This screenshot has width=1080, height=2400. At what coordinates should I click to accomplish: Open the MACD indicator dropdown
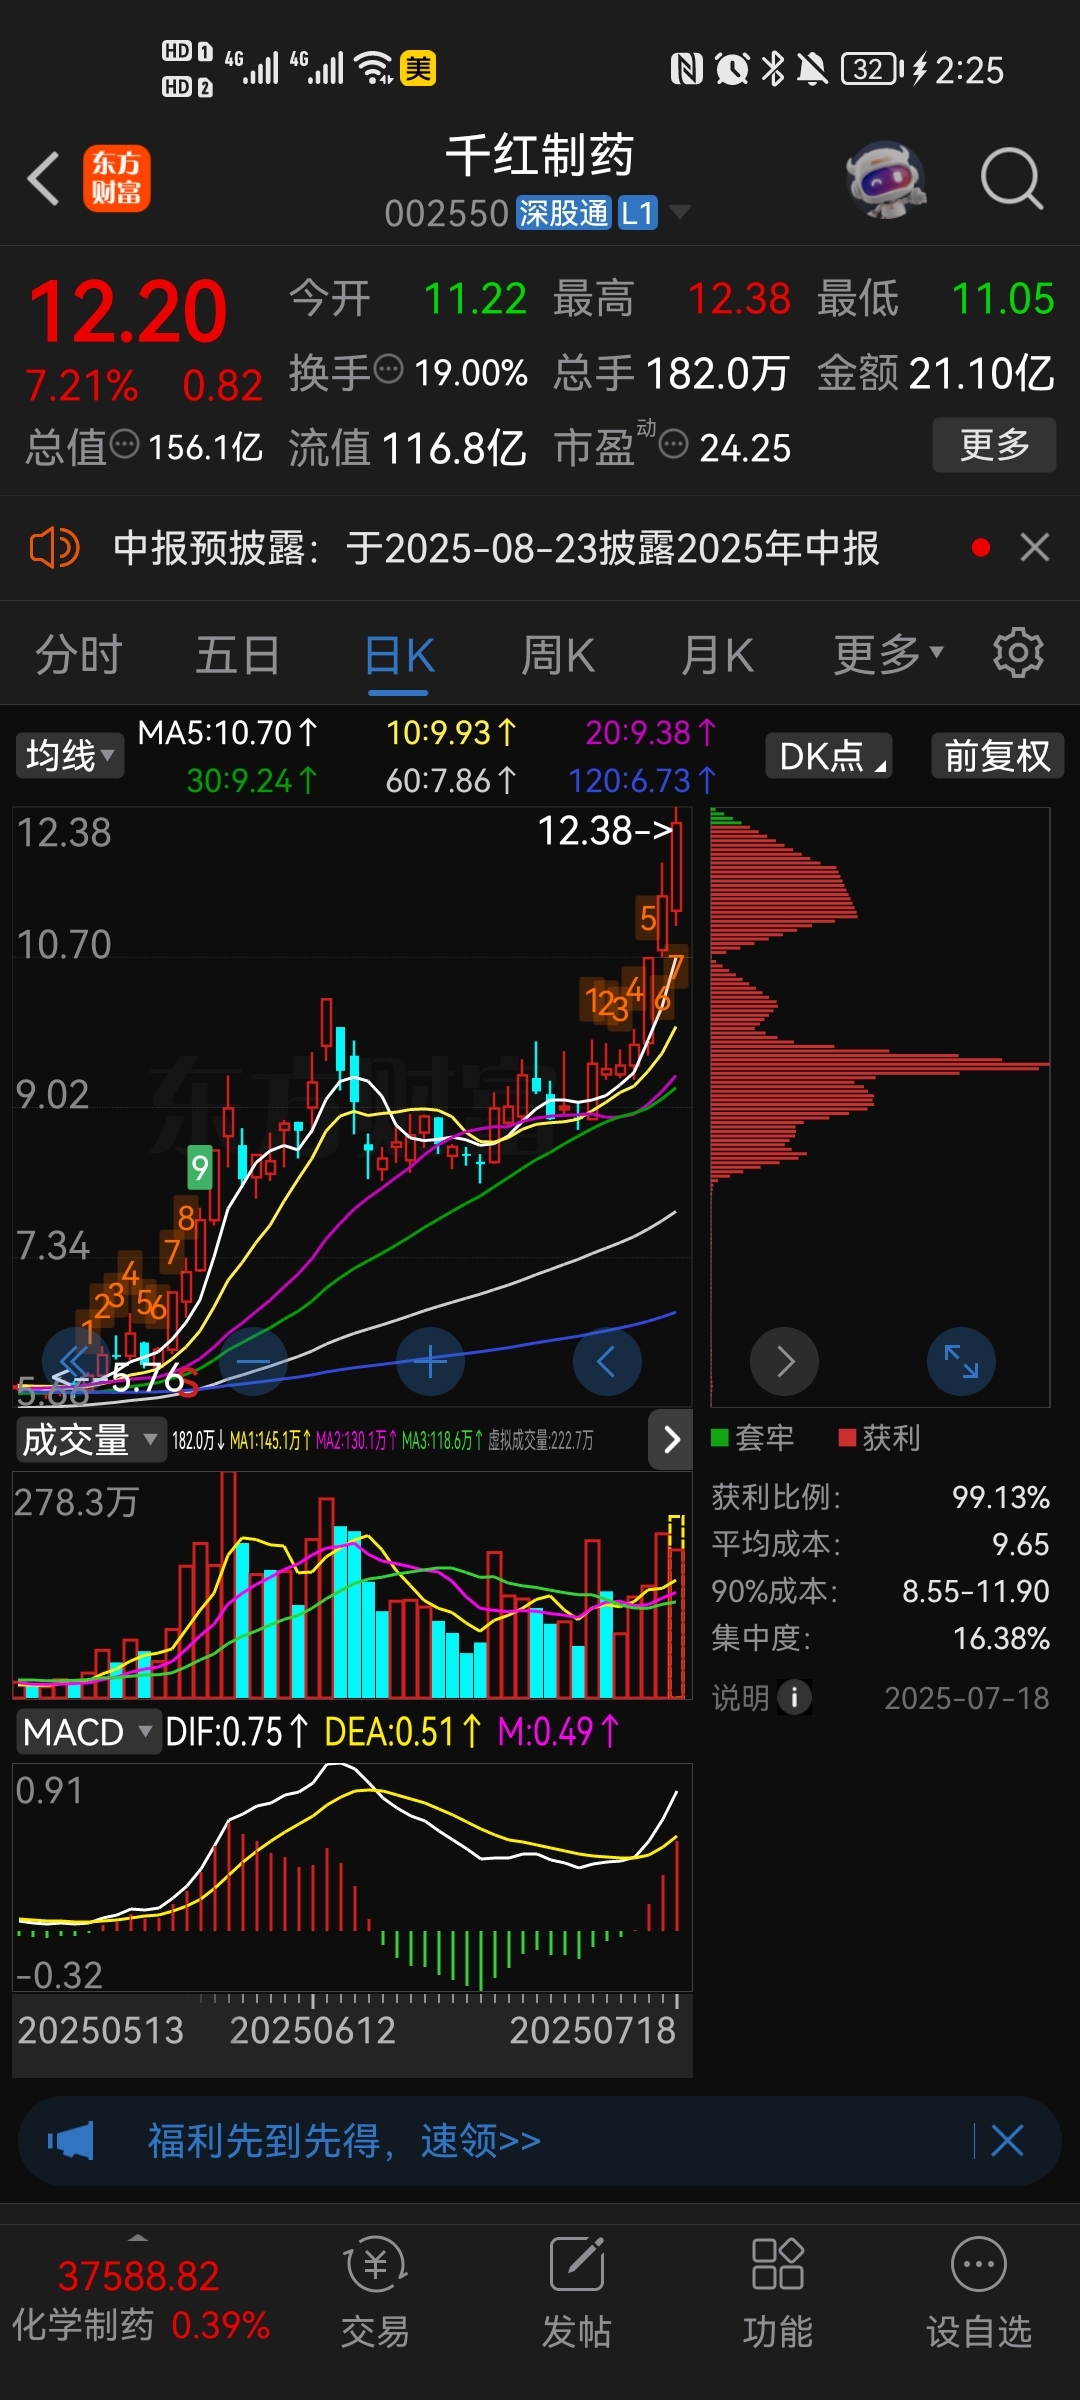pyautogui.click(x=88, y=1732)
